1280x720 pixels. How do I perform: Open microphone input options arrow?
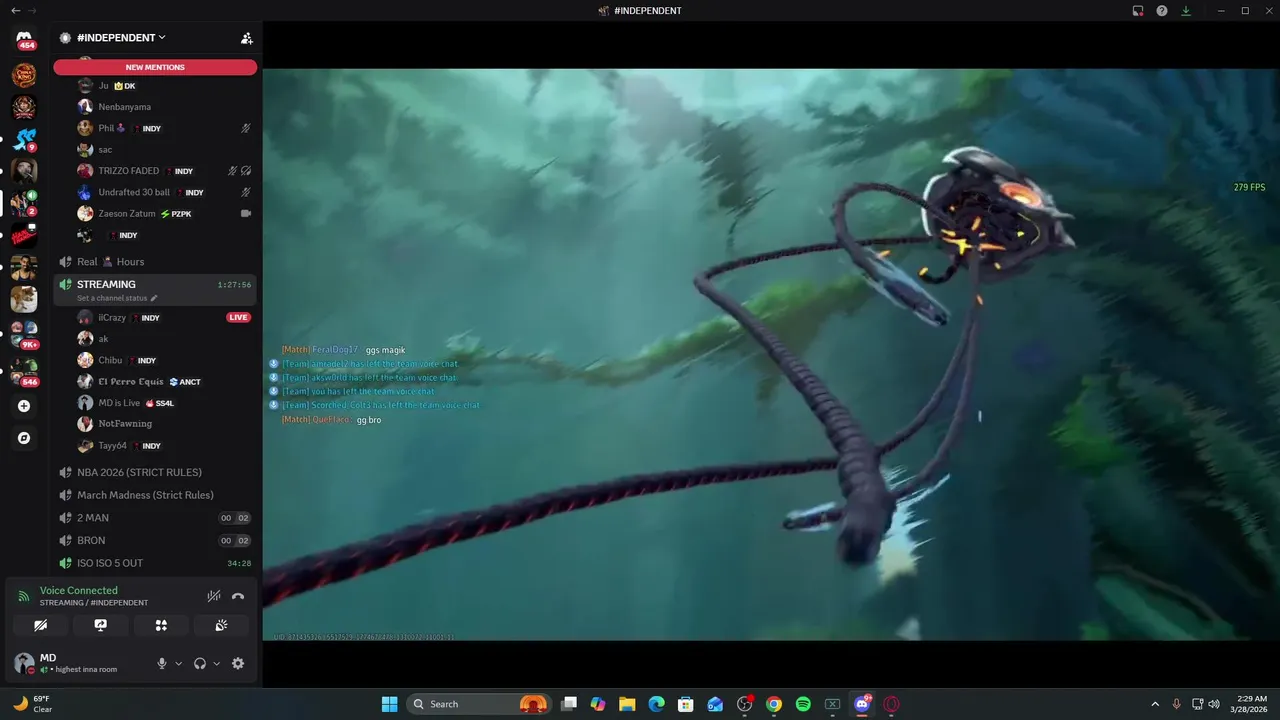click(x=179, y=663)
